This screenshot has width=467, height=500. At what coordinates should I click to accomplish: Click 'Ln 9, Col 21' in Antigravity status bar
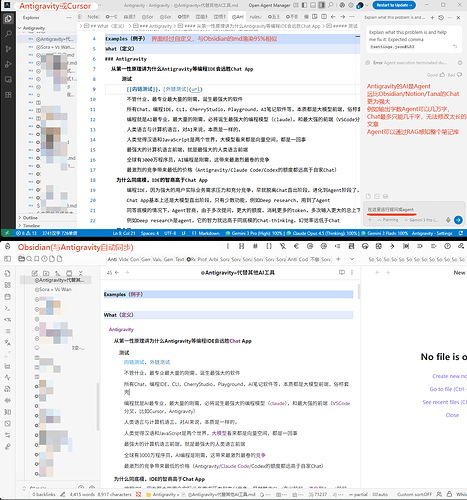(124, 233)
